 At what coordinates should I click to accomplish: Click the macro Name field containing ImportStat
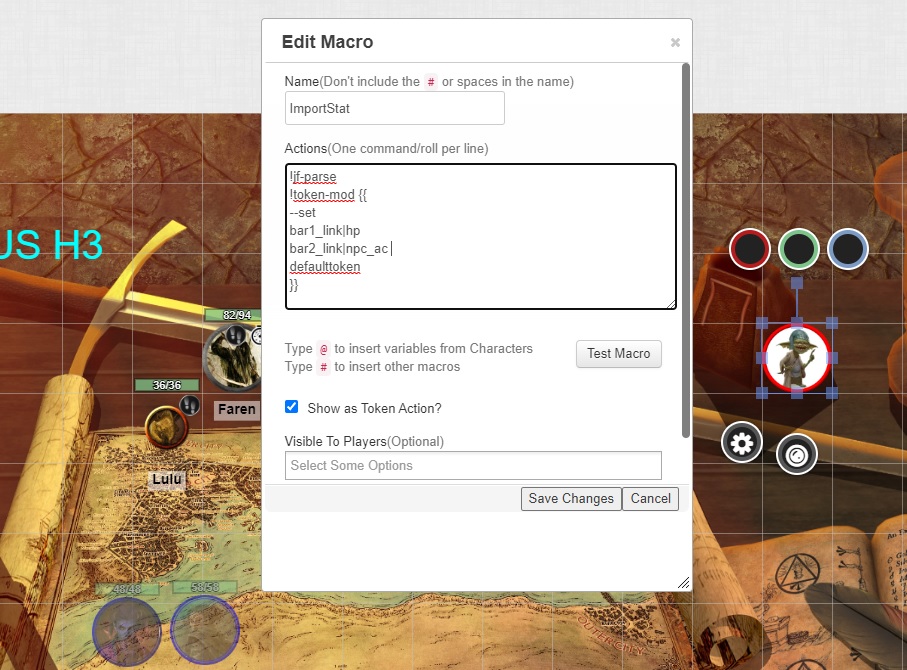coord(394,108)
